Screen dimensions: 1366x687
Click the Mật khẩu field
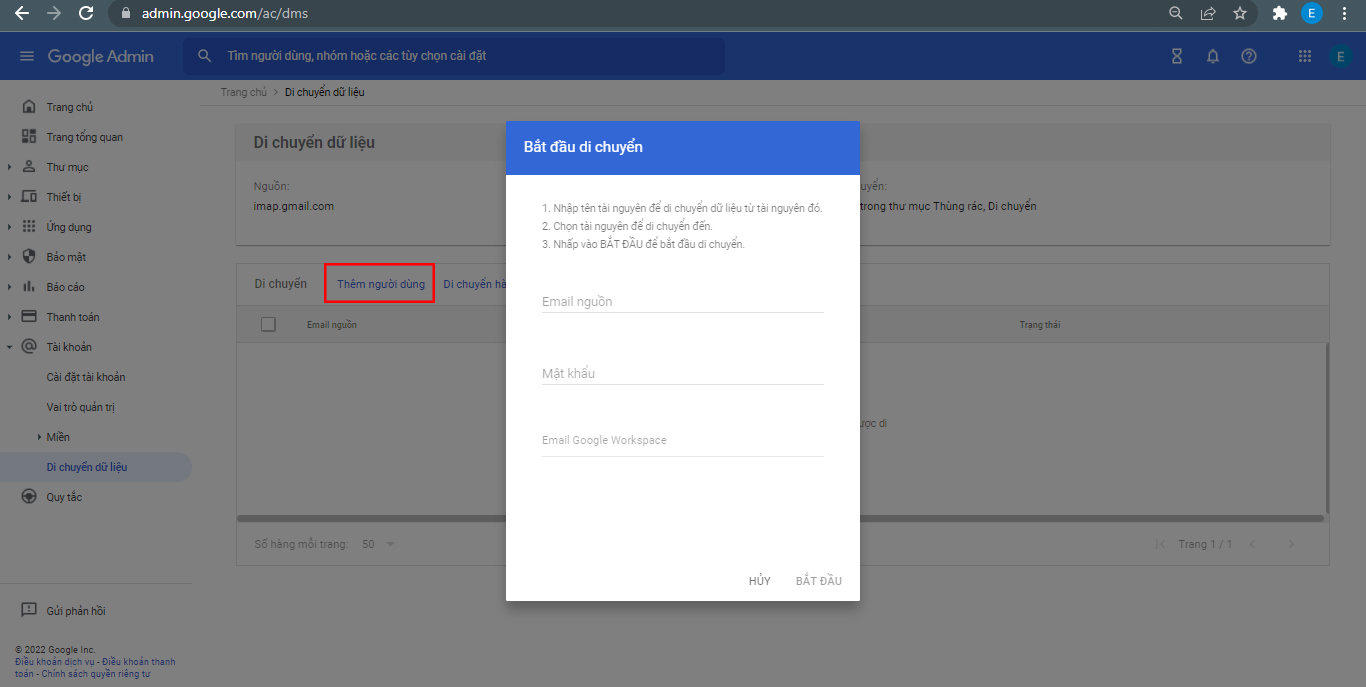point(682,373)
